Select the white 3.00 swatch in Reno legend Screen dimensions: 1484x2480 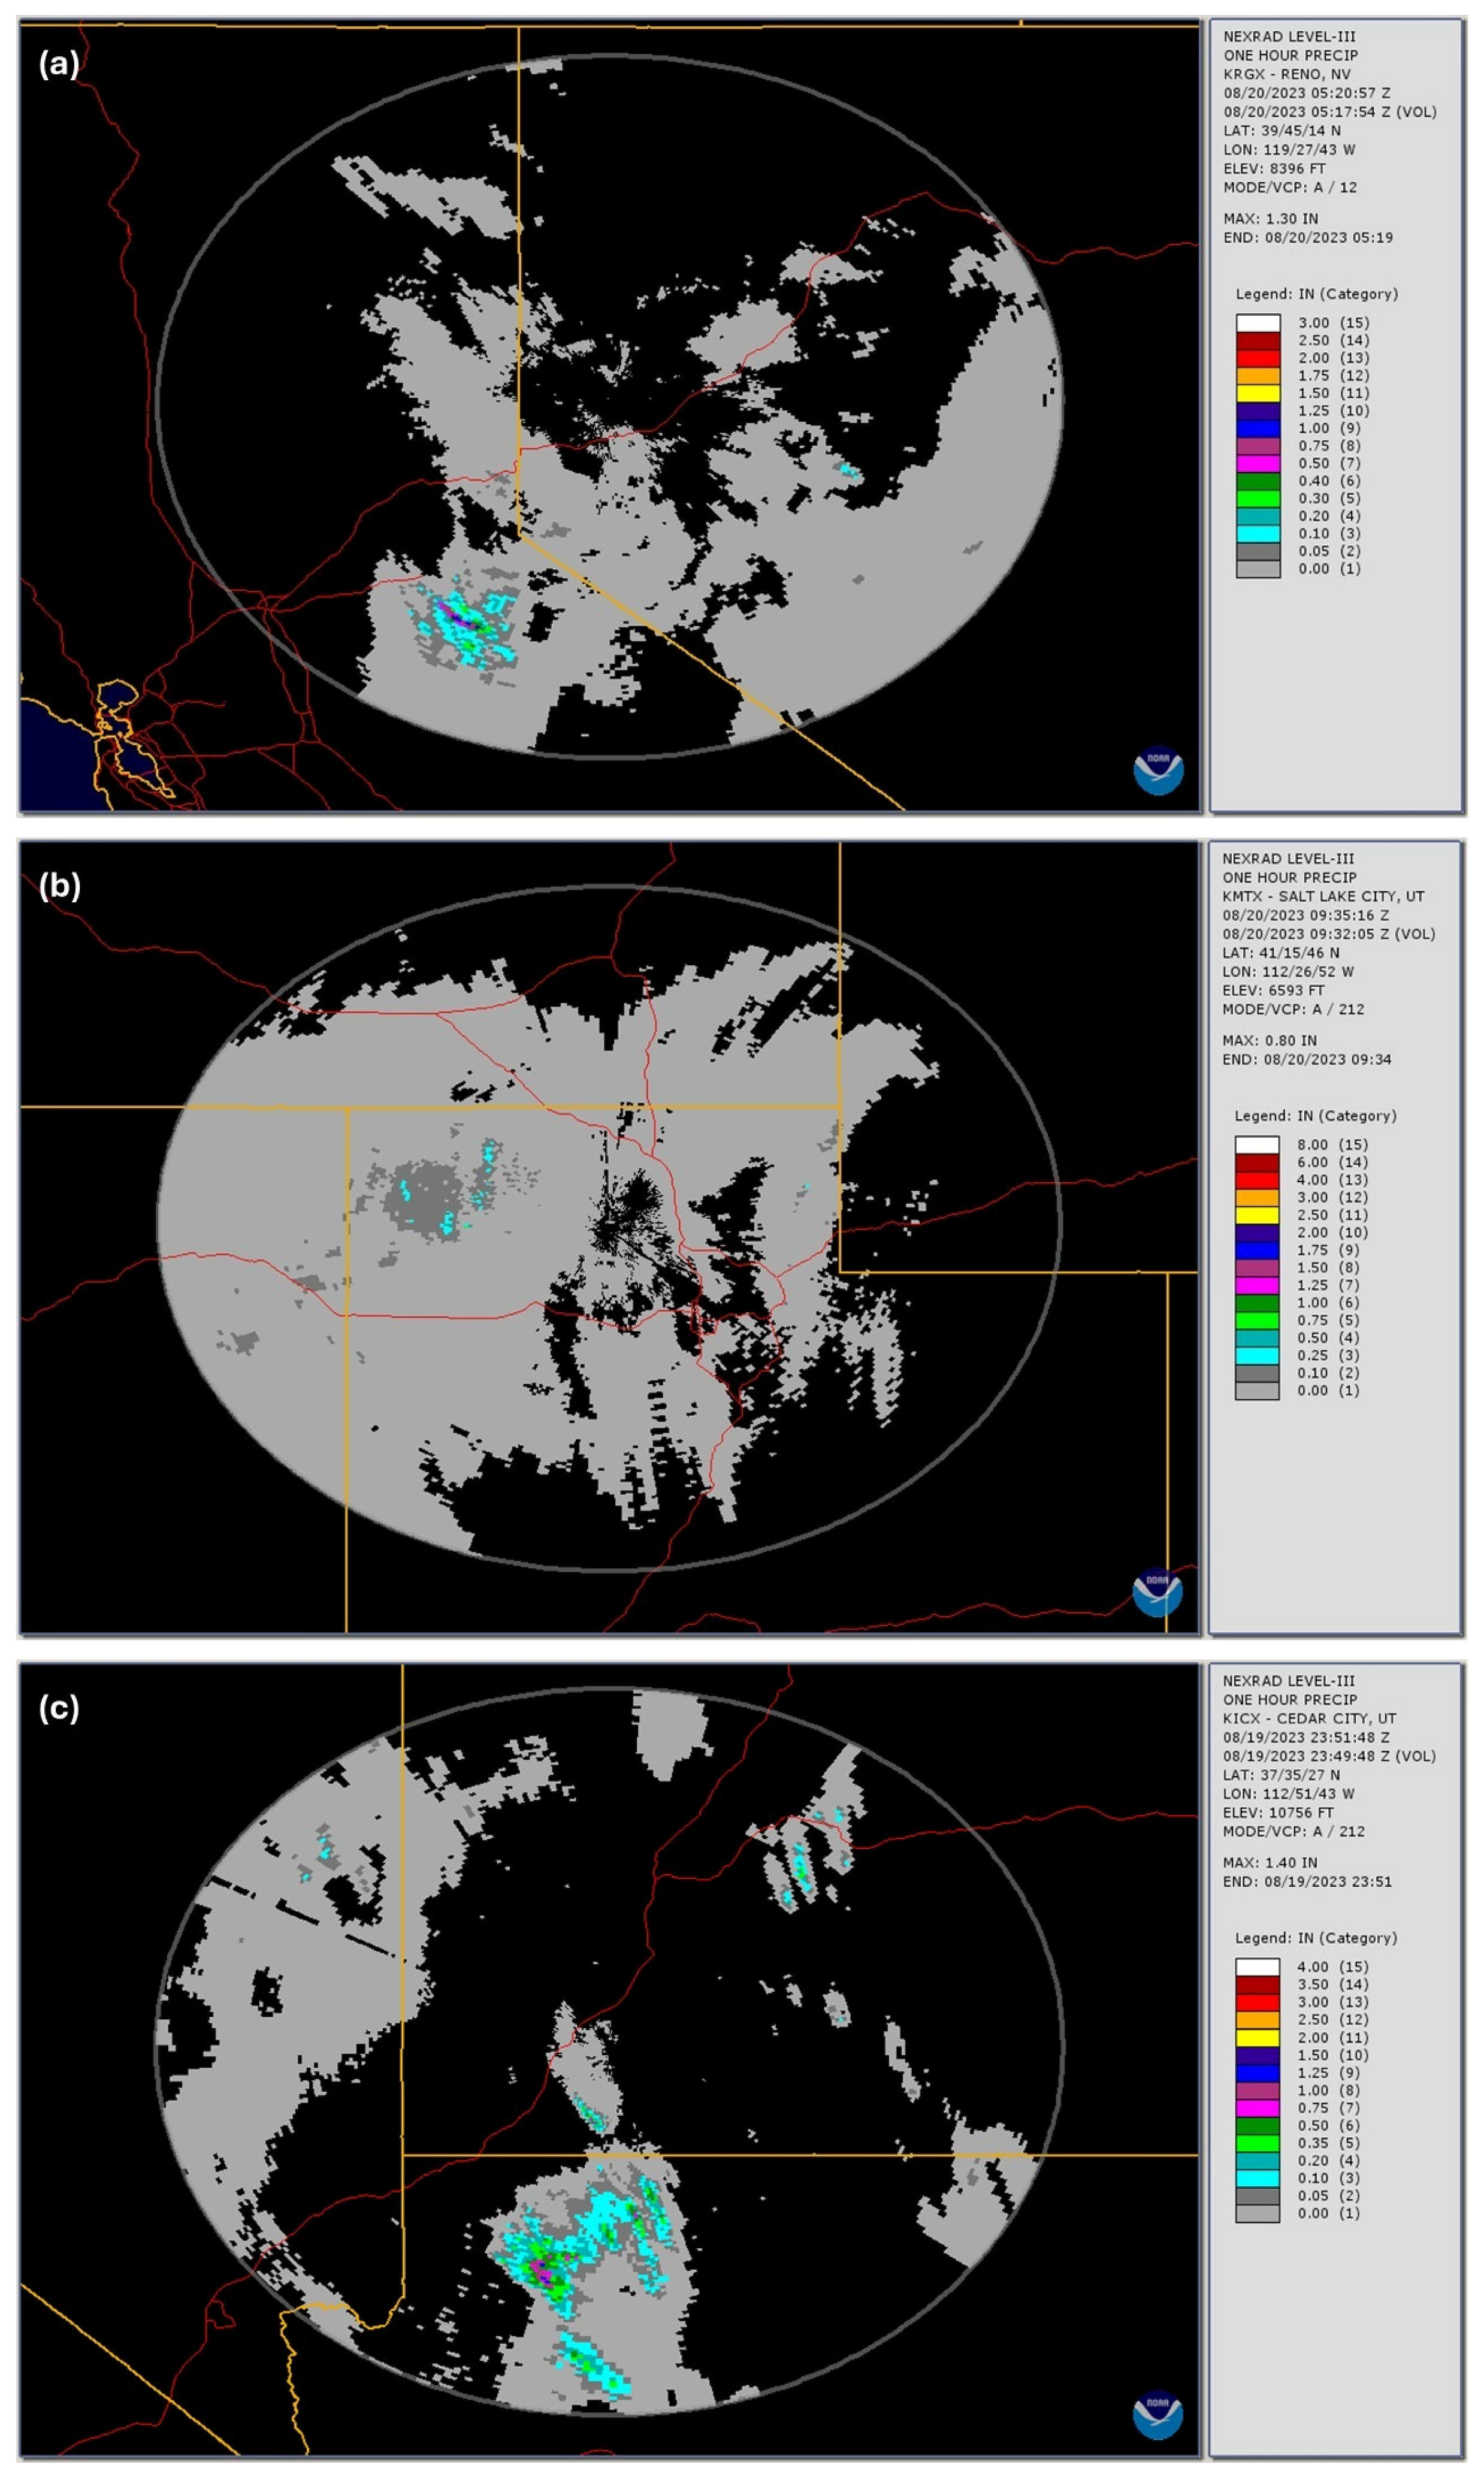point(1257,323)
